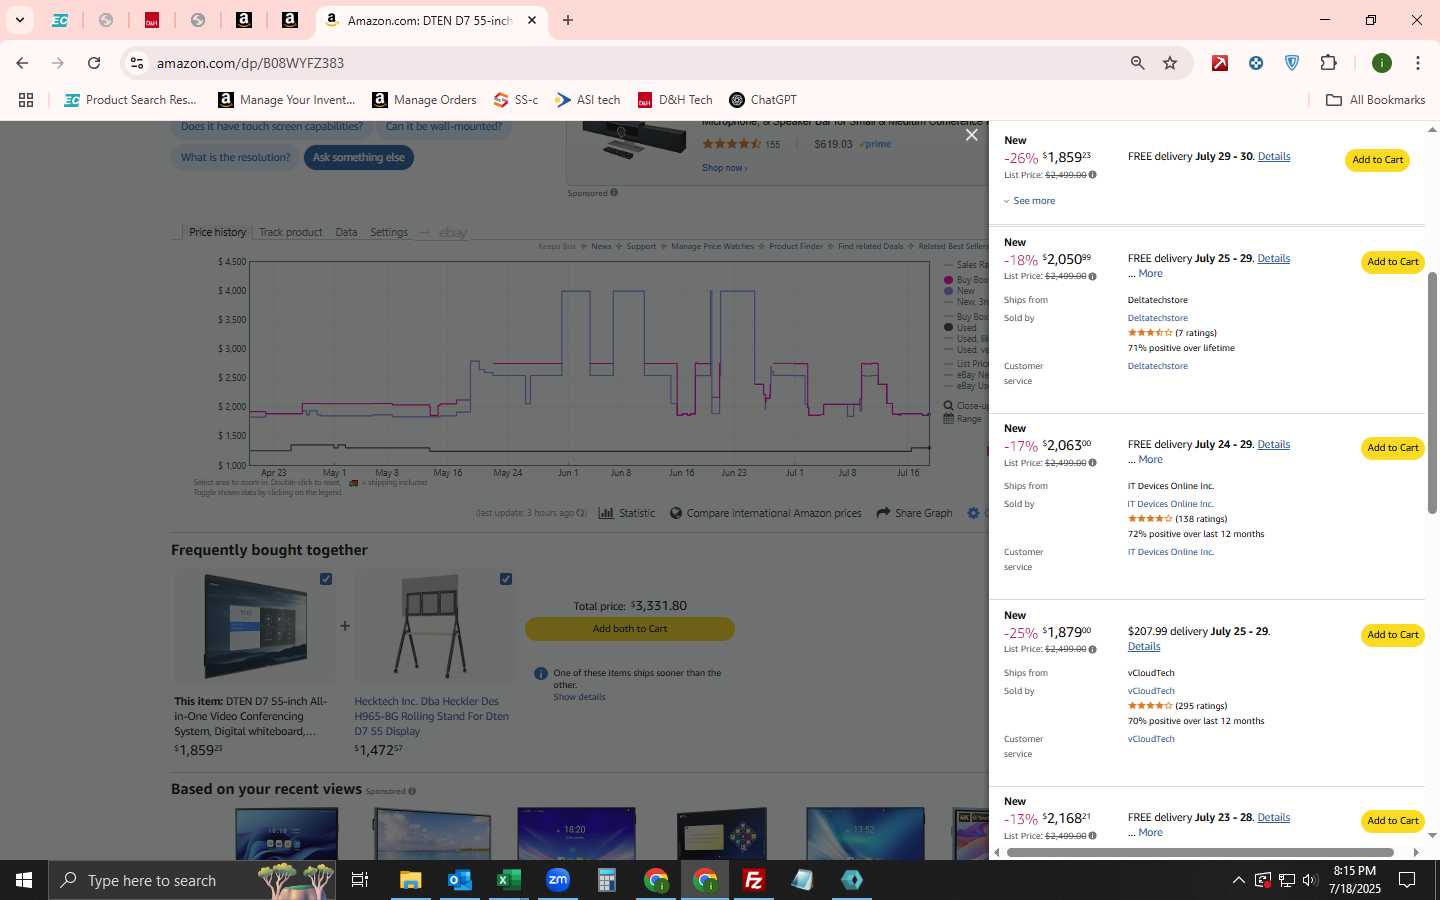The height and width of the screenshot is (900, 1440).
Task: Click the offers panel horizontal scrollbar
Action: point(1200,853)
